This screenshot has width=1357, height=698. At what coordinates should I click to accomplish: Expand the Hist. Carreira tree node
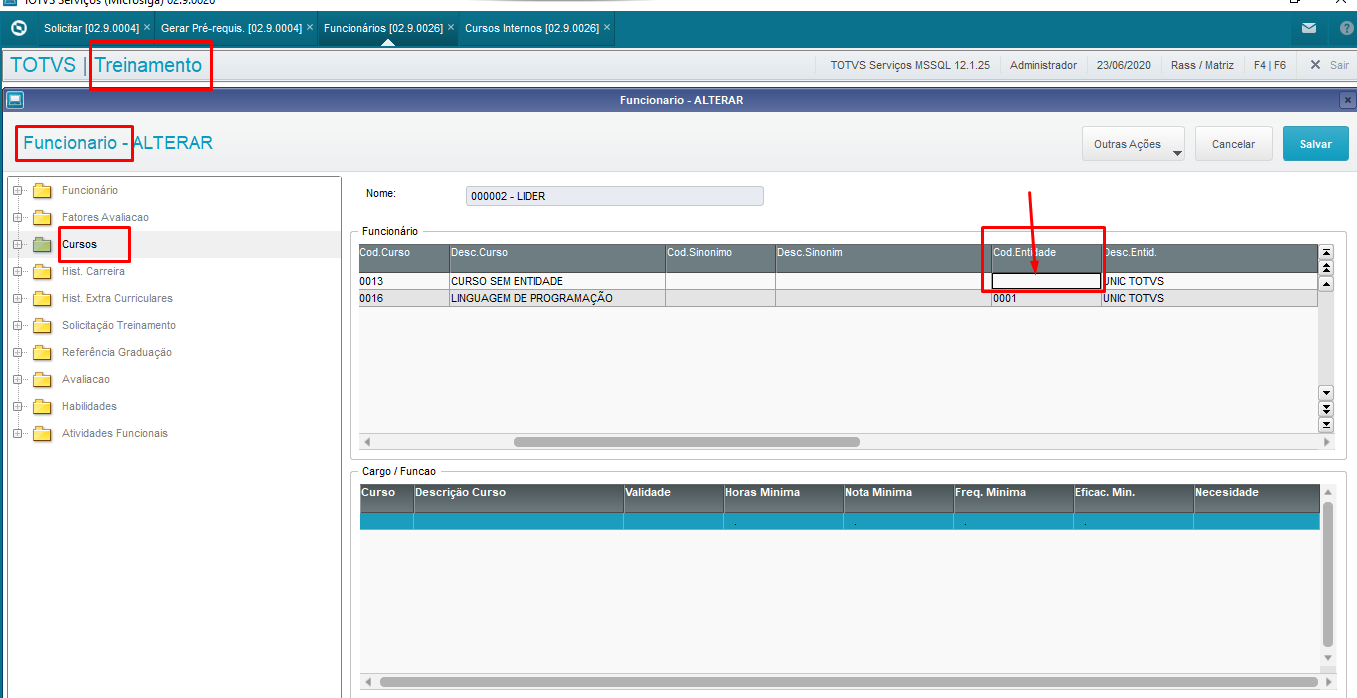[16, 271]
